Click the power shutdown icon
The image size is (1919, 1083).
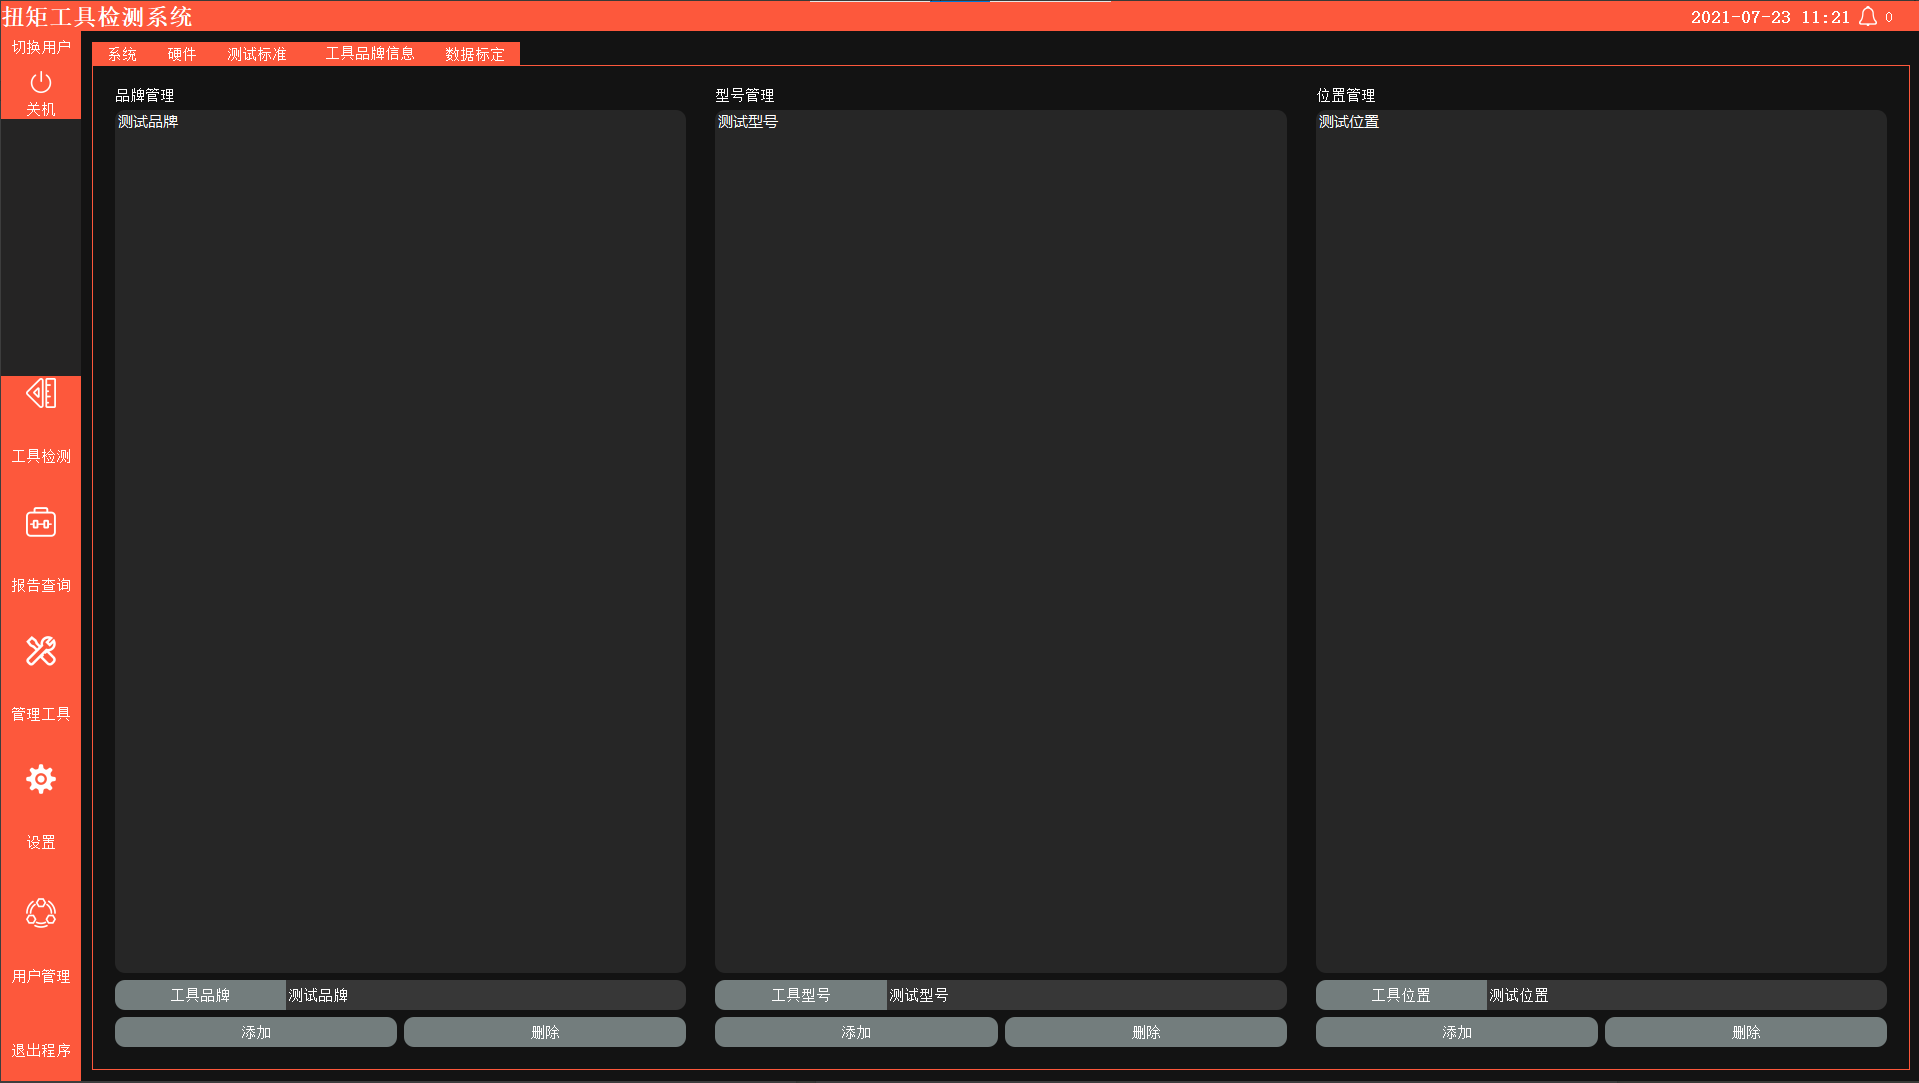tap(41, 83)
